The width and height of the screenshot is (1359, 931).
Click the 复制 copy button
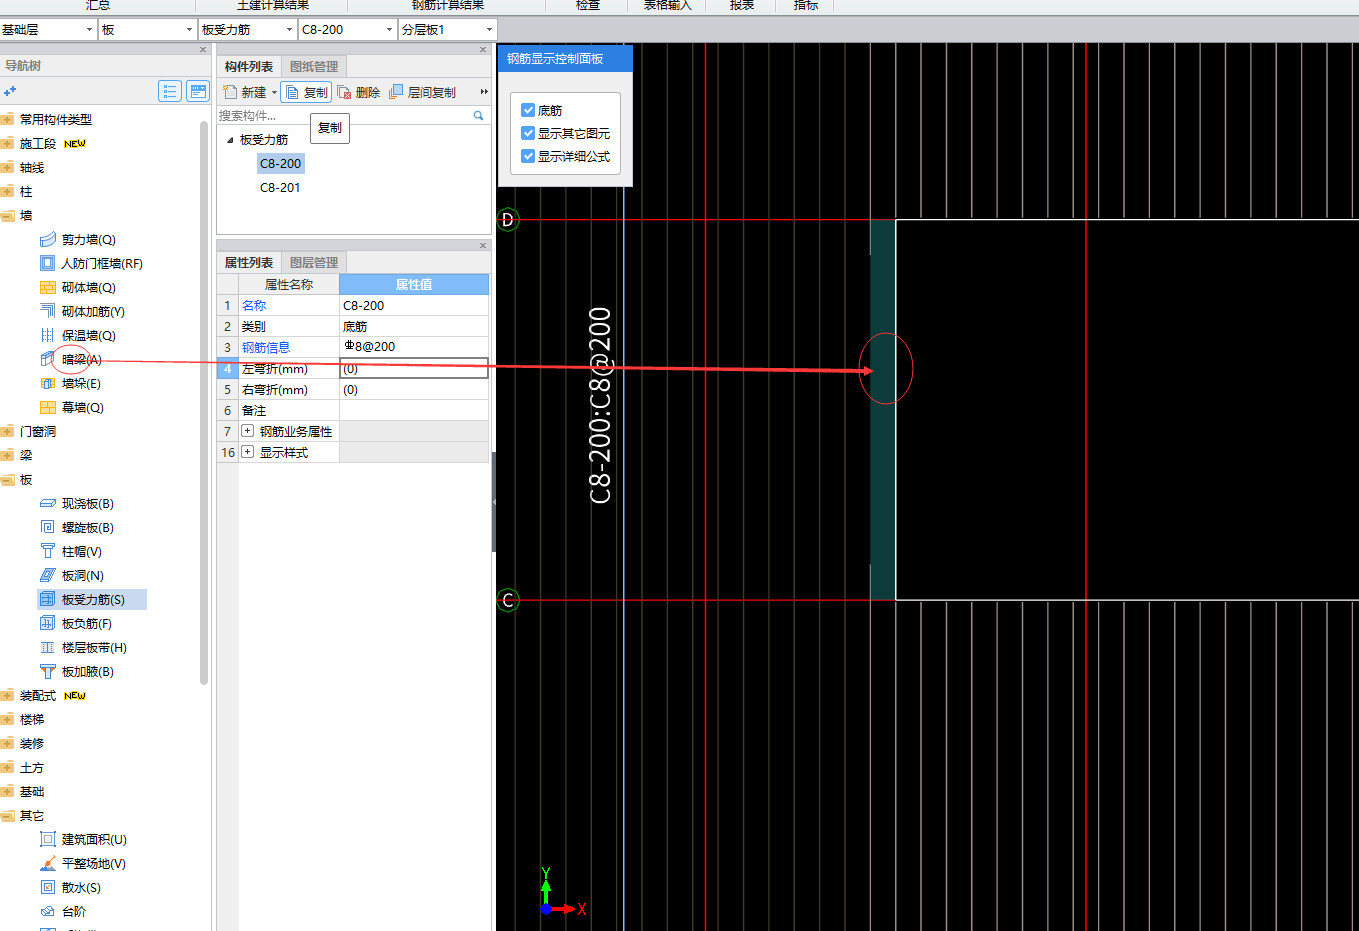306,92
